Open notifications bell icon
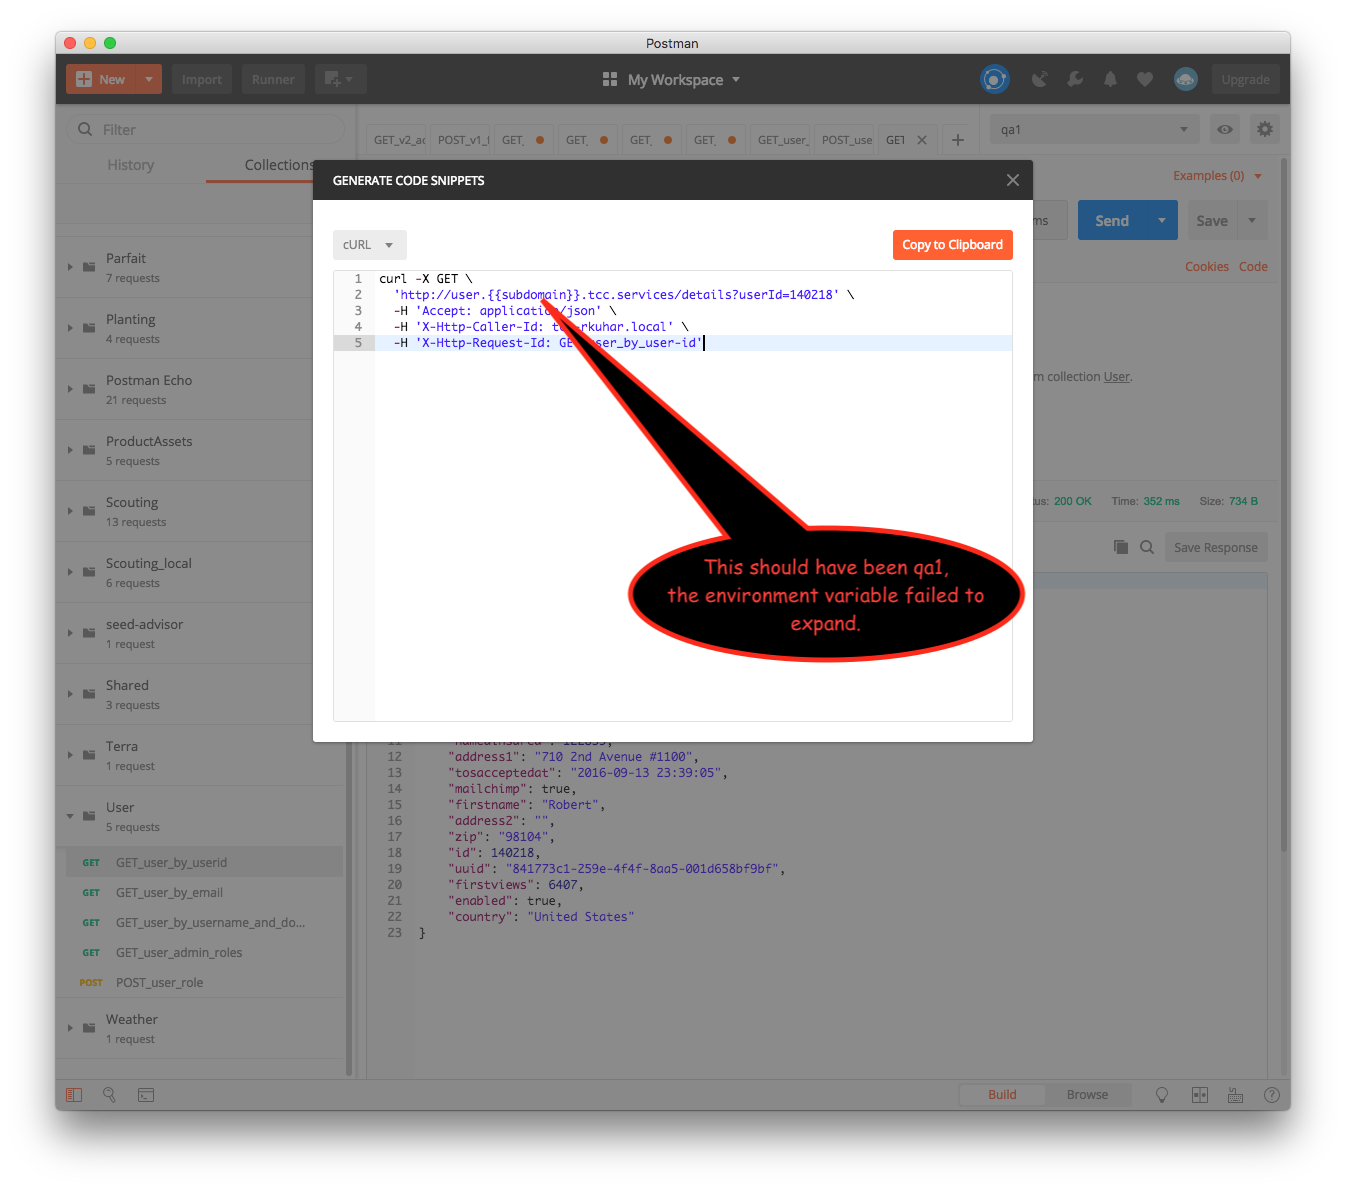This screenshot has height=1190, width=1346. click(x=1110, y=79)
